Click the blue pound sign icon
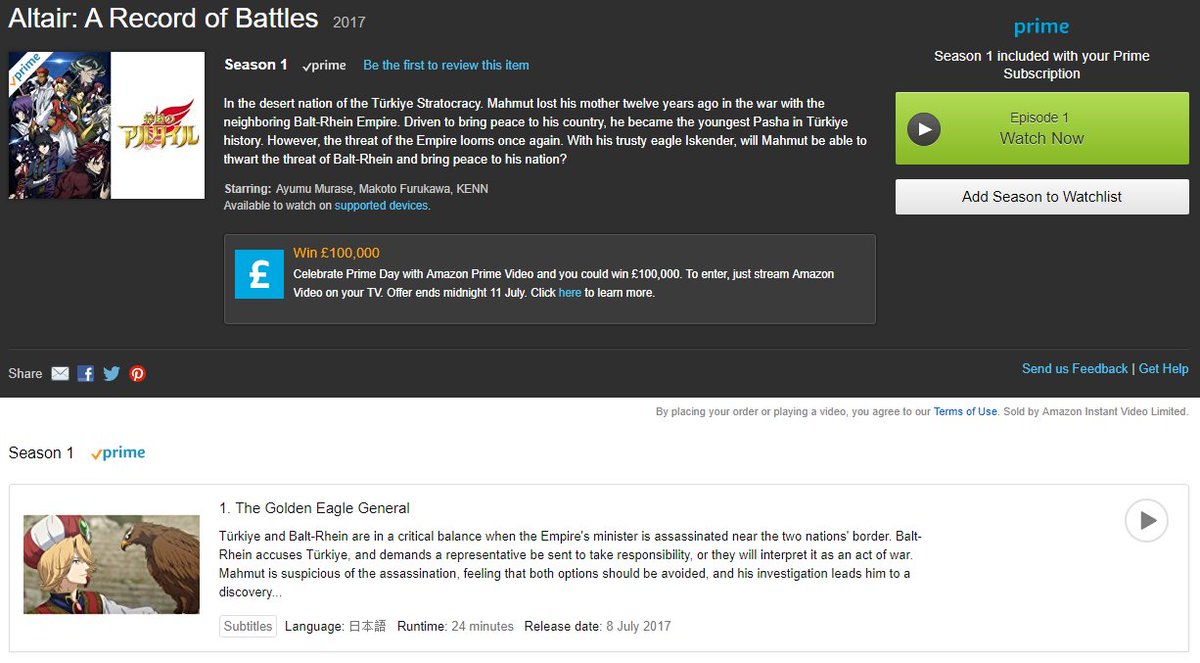This screenshot has height=663, width=1200. coord(259,273)
